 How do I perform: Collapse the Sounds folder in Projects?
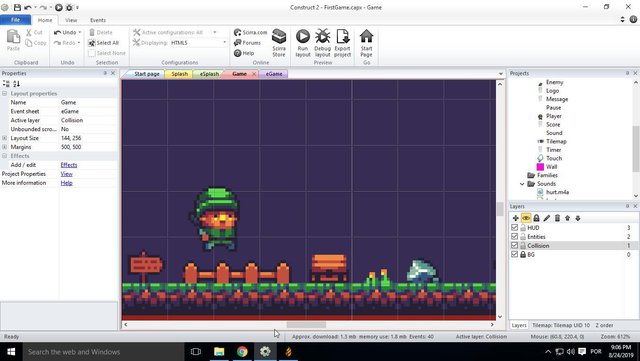[522, 184]
